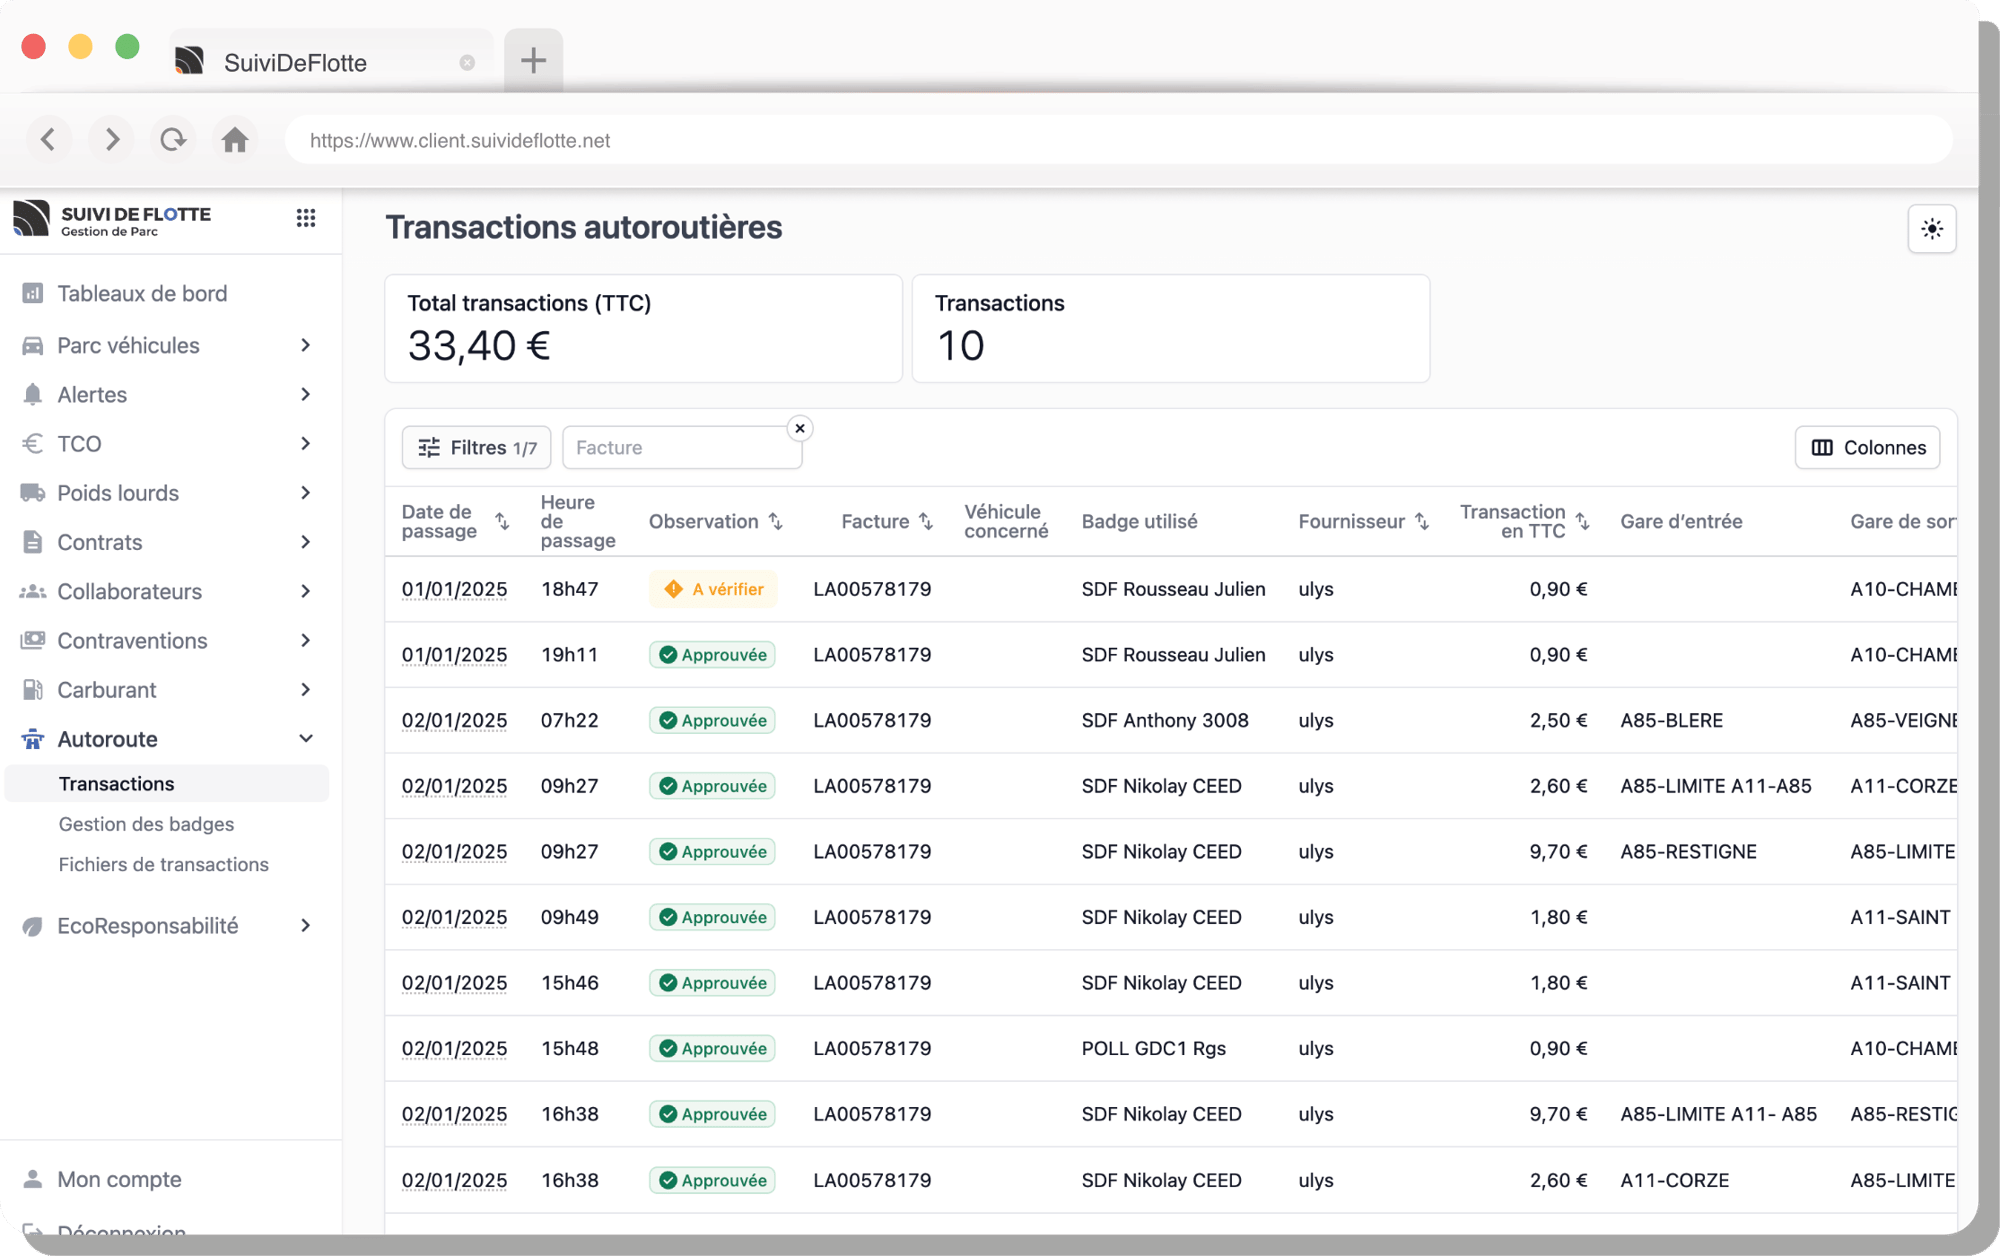This screenshot has height=1256, width=2000.
Task: Click A85-RESTIGNE gare d'entrée cell
Action: click(x=1688, y=851)
